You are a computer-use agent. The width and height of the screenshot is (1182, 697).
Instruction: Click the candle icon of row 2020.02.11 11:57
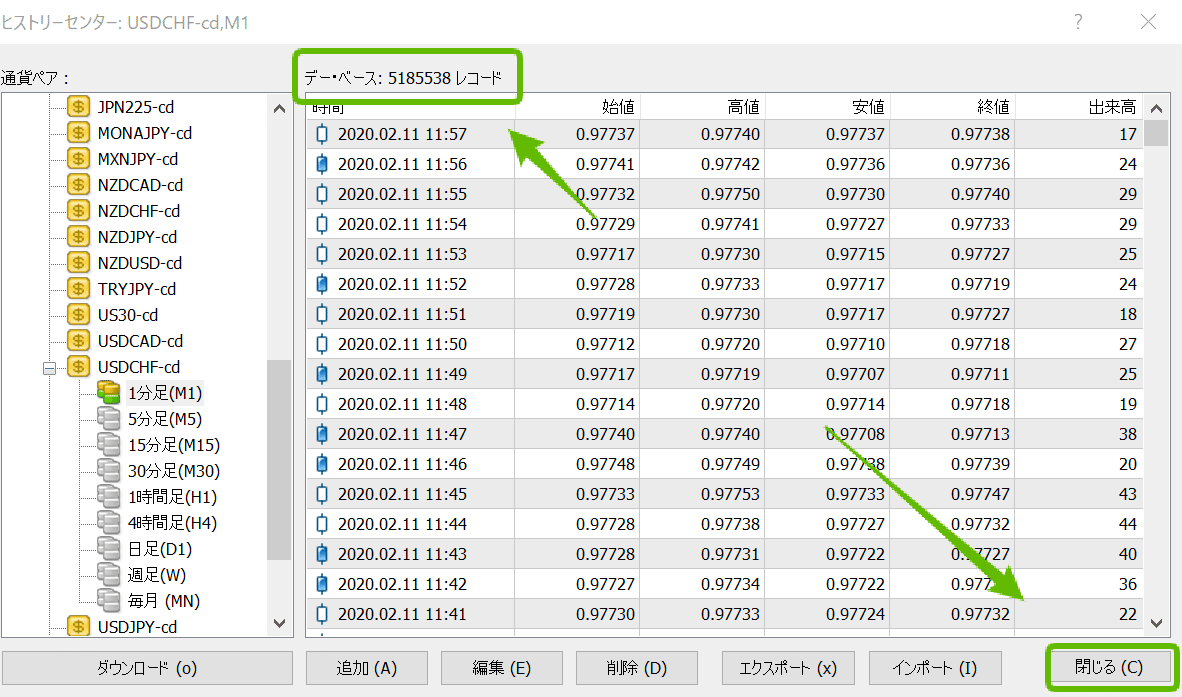click(322, 134)
